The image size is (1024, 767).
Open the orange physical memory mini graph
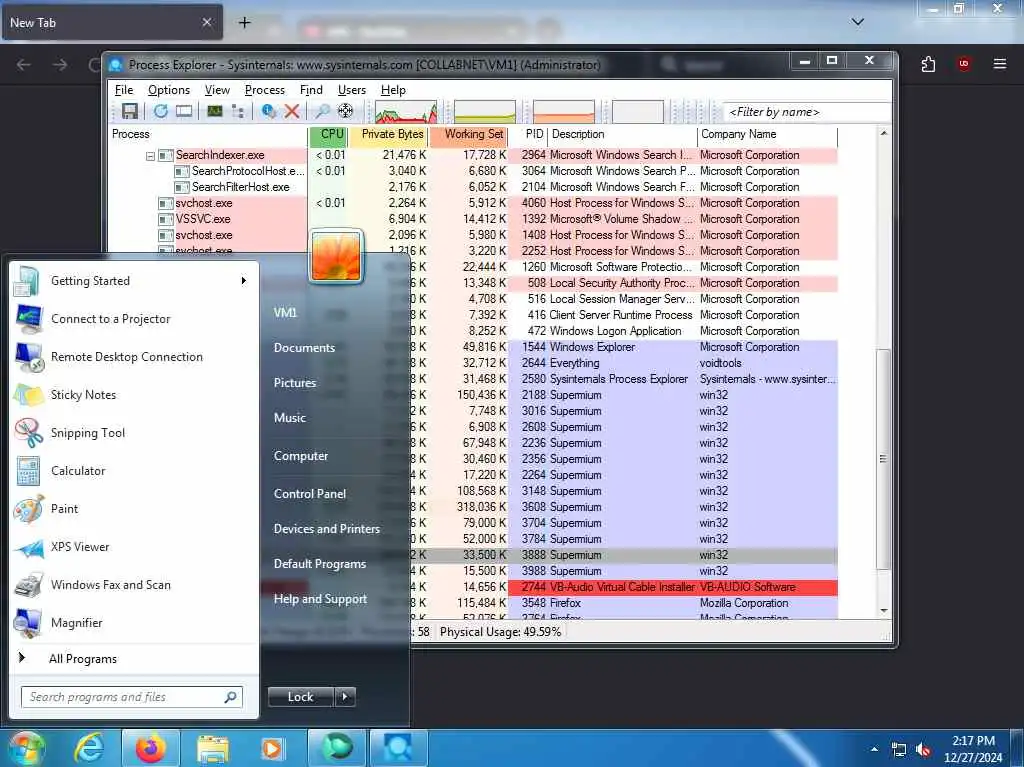(x=564, y=112)
